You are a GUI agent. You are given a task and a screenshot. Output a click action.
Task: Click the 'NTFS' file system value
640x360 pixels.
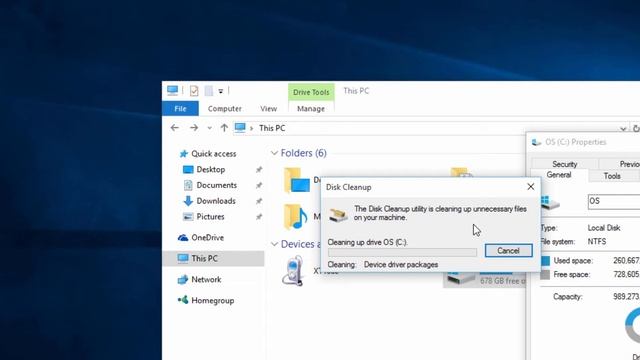tap(597, 242)
